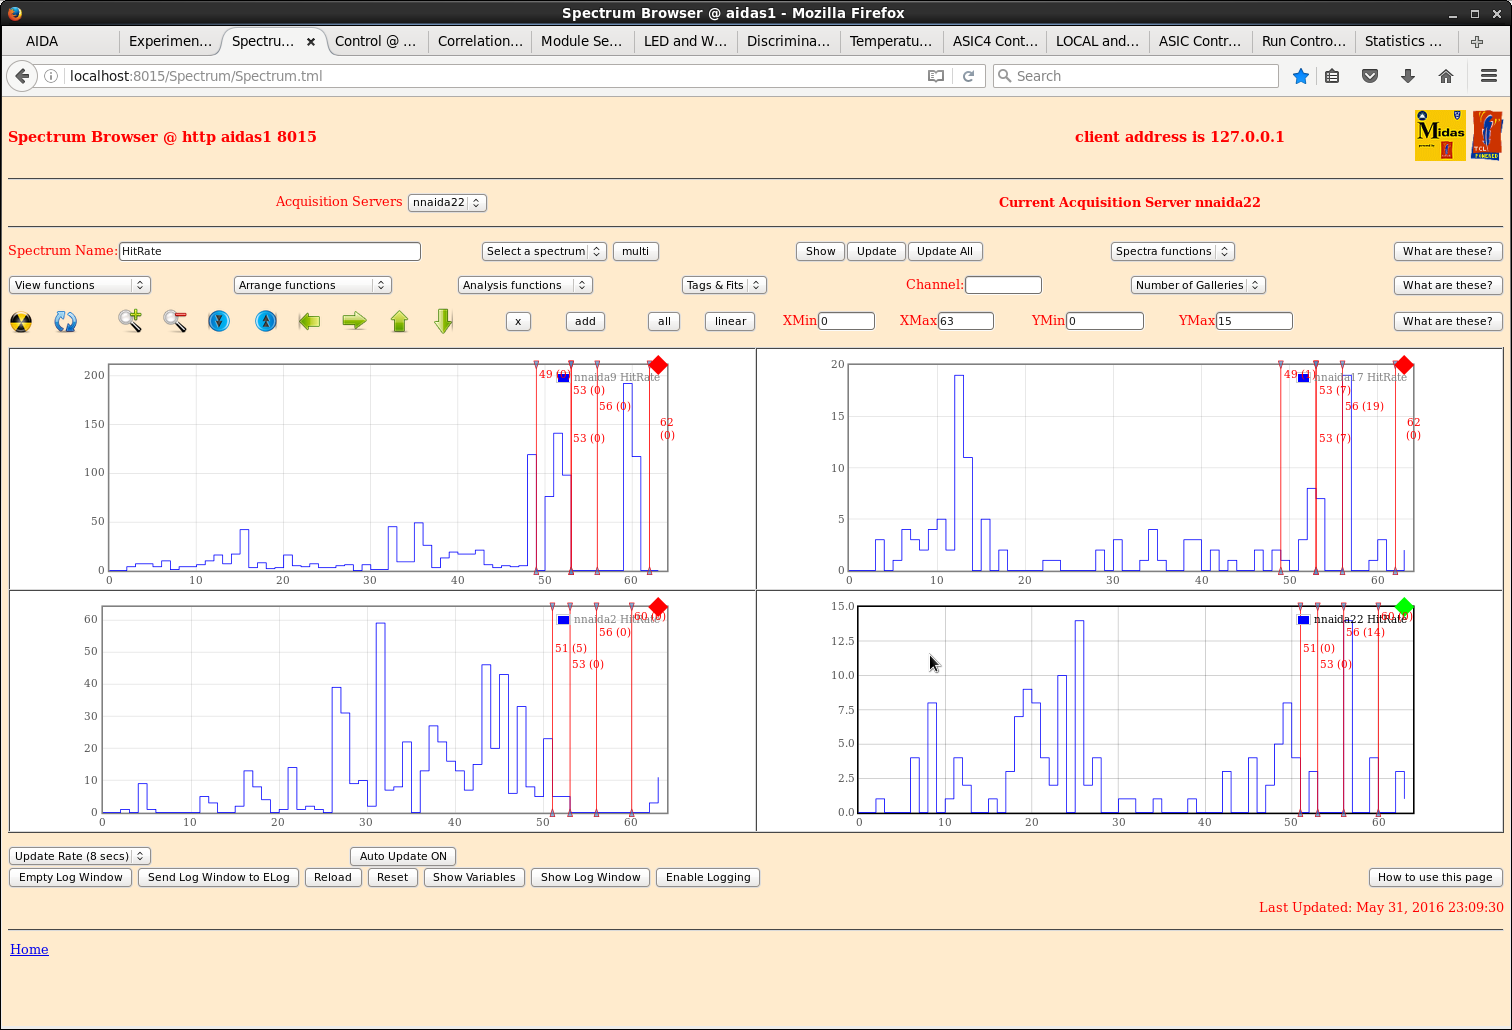Click the blue up-chevrons circle icon
Viewport: 1512px width, 1030px height.
point(265,321)
